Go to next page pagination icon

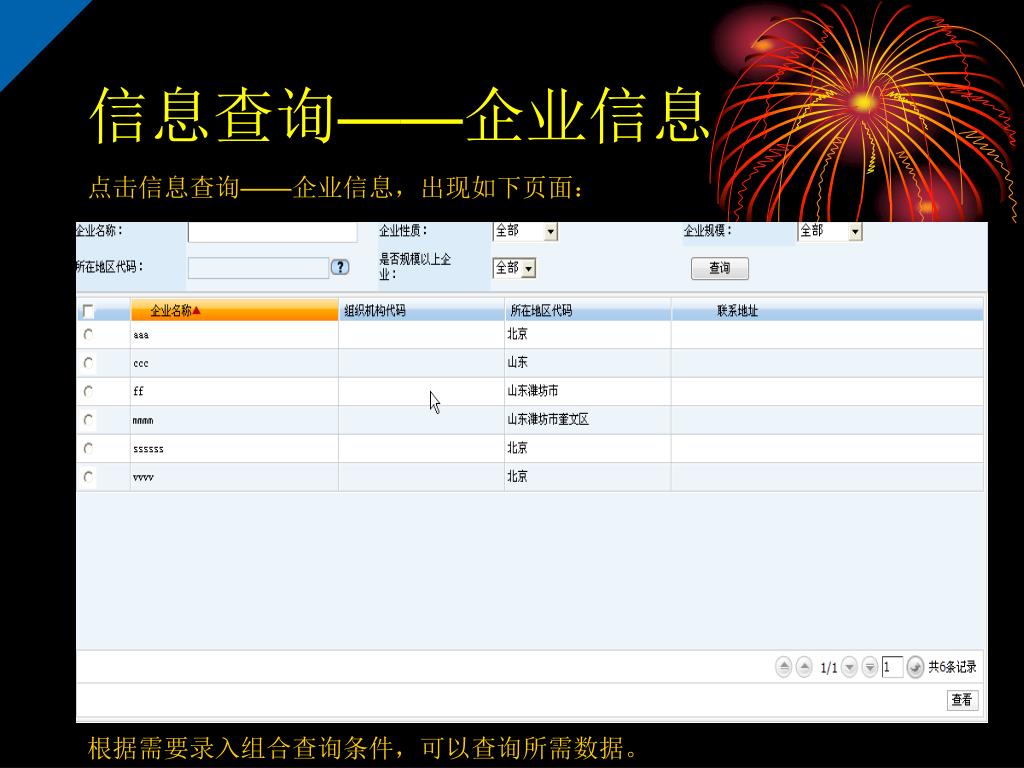[x=849, y=667]
